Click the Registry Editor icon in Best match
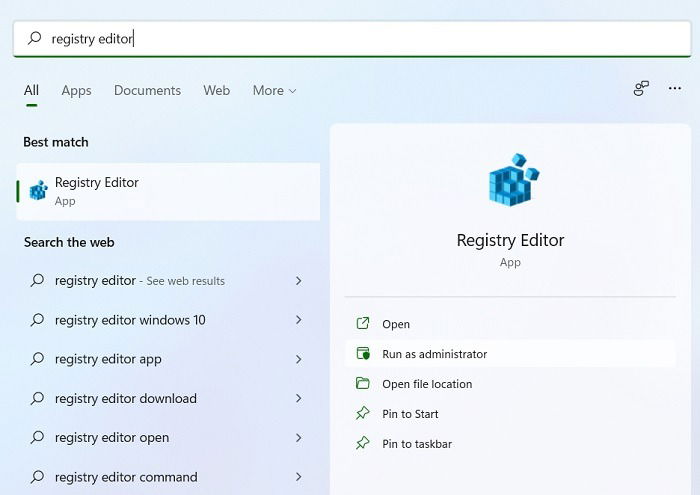 [38, 191]
